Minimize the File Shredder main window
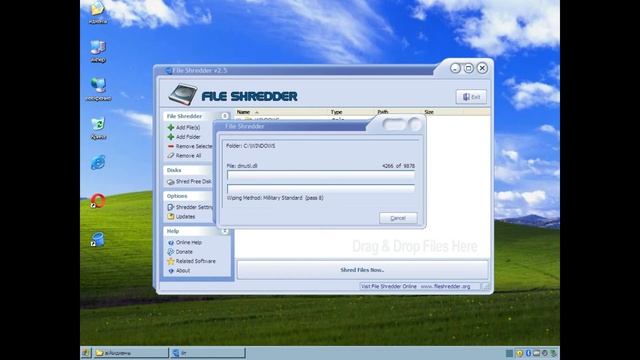Image resolution: width=640 pixels, height=360 pixels. [456, 68]
